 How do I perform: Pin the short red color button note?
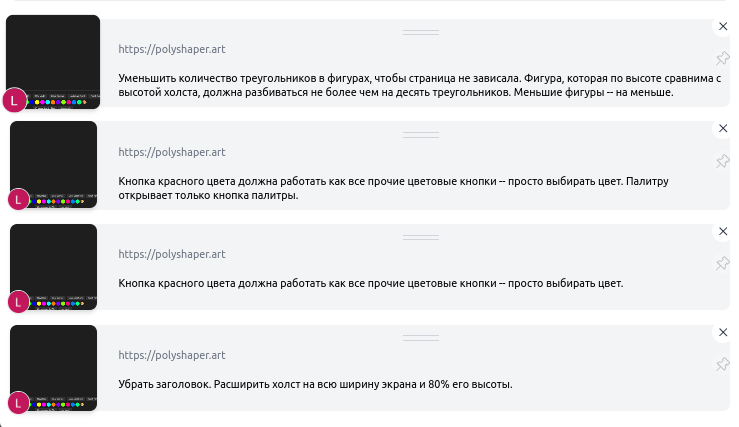click(722, 263)
